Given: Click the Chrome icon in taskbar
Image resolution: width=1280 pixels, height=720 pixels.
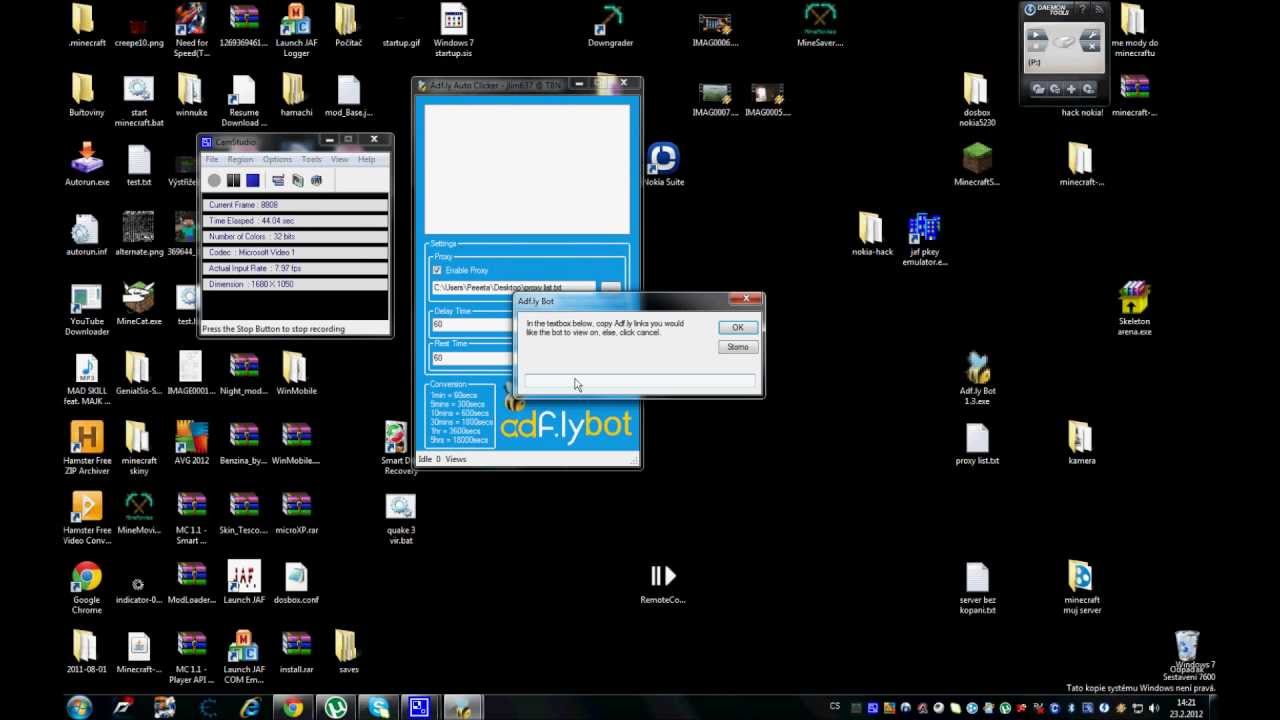Looking at the screenshot, I should [x=293, y=707].
